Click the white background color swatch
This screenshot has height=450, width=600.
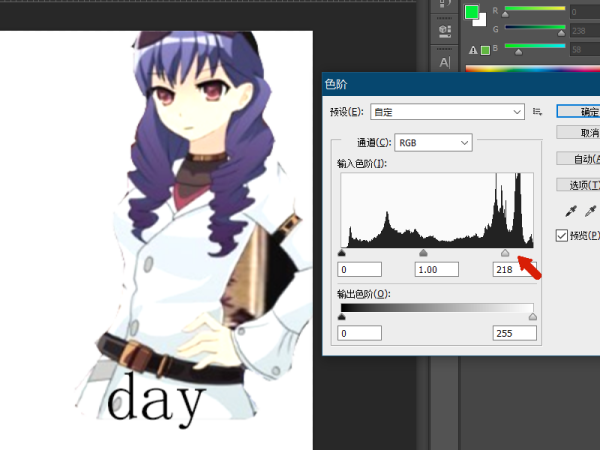pos(481,20)
